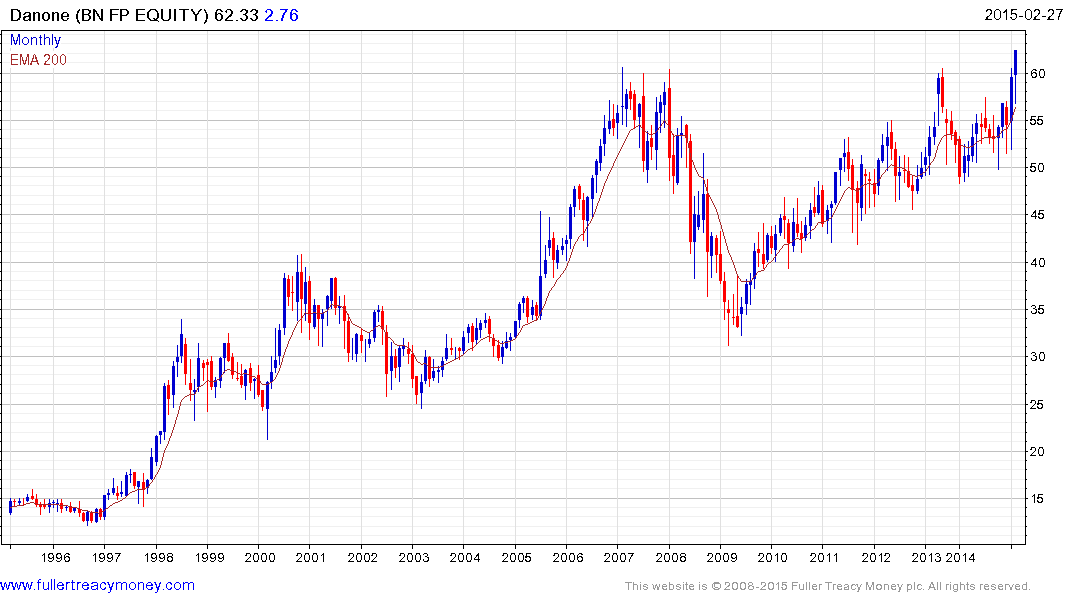The height and width of the screenshot is (600, 1075).
Task: Click the 15 price axis label
Action: click(1038, 499)
